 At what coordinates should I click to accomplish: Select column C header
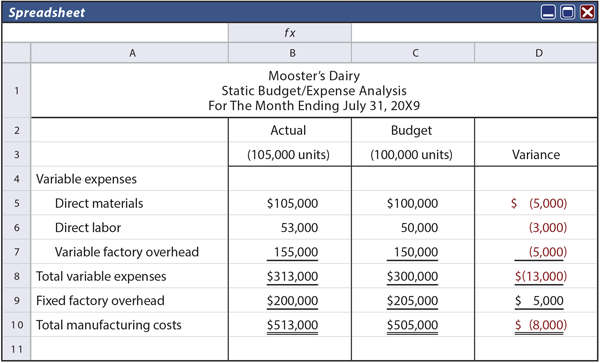413,53
